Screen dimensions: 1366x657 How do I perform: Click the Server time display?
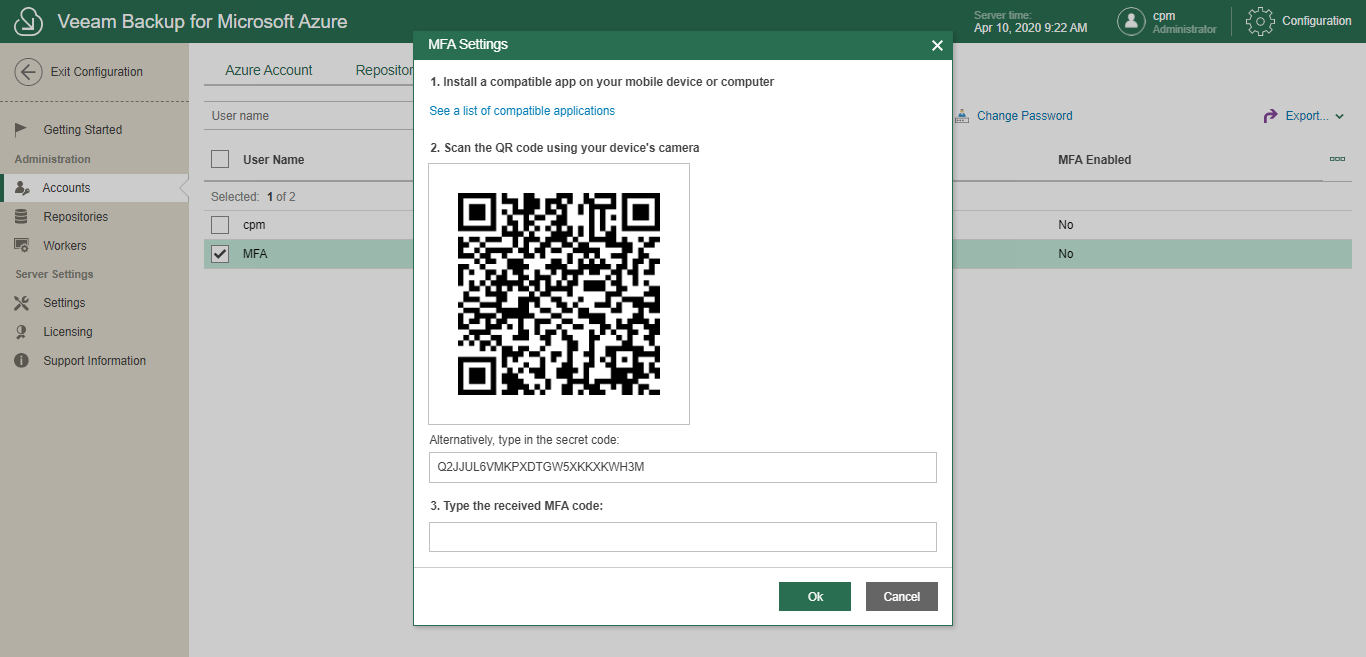[x=1030, y=21]
